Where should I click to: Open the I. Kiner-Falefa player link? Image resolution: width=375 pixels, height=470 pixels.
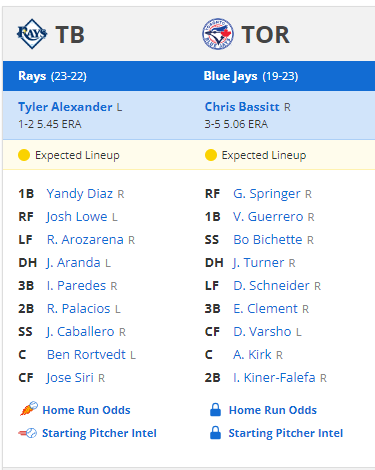[274, 378]
